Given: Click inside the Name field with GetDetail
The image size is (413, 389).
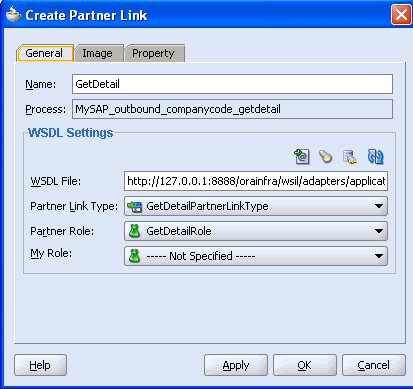Looking at the screenshot, I should pyautogui.click(x=232, y=84).
